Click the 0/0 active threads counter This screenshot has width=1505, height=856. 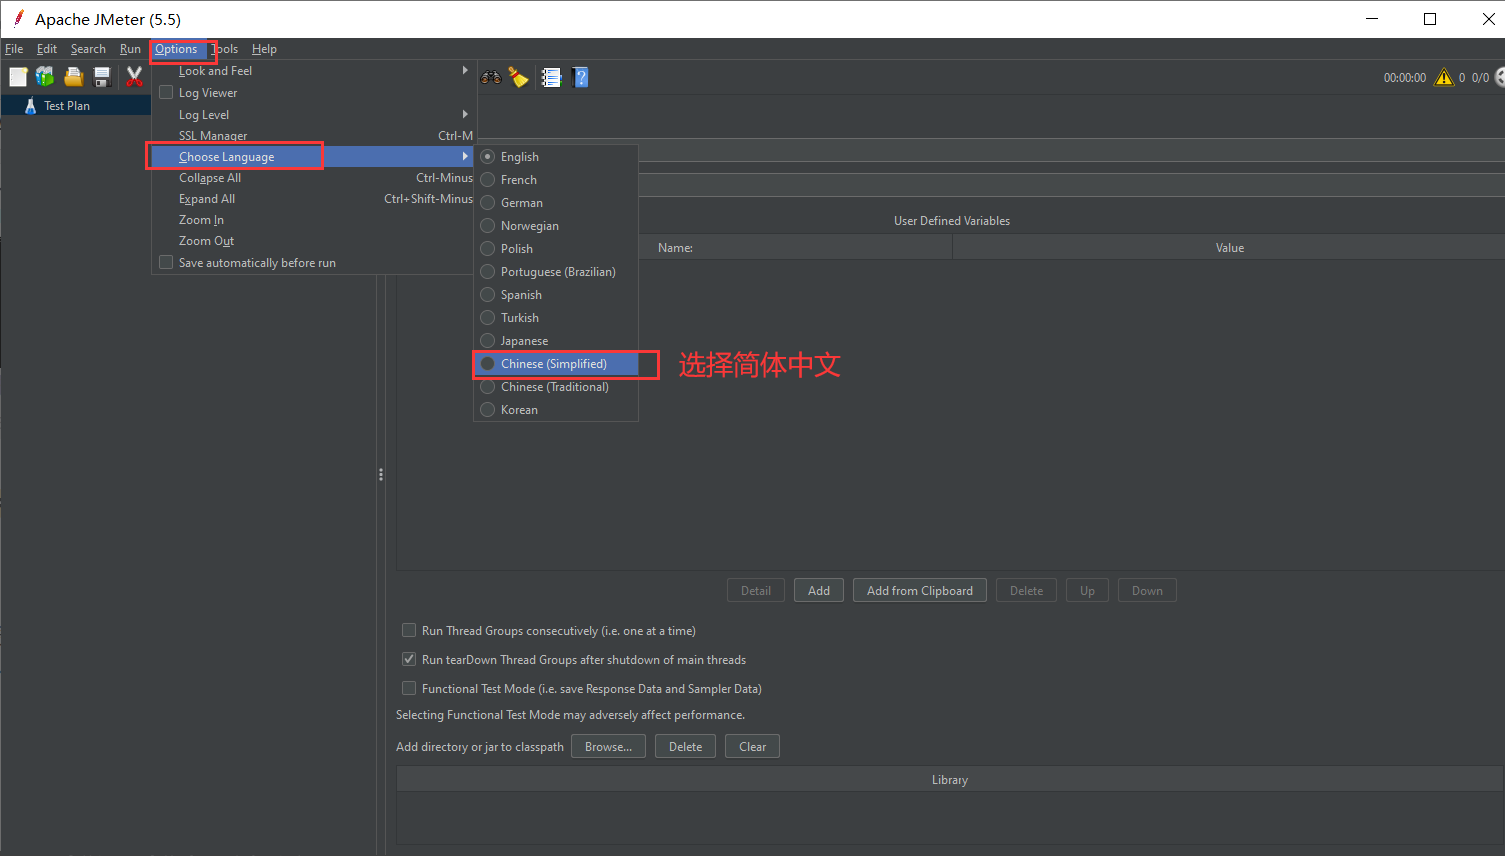pos(1480,77)
